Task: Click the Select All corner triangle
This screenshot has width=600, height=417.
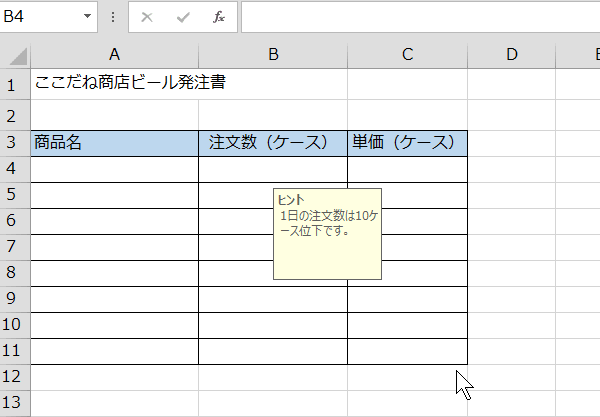Action: coord(15,54)
